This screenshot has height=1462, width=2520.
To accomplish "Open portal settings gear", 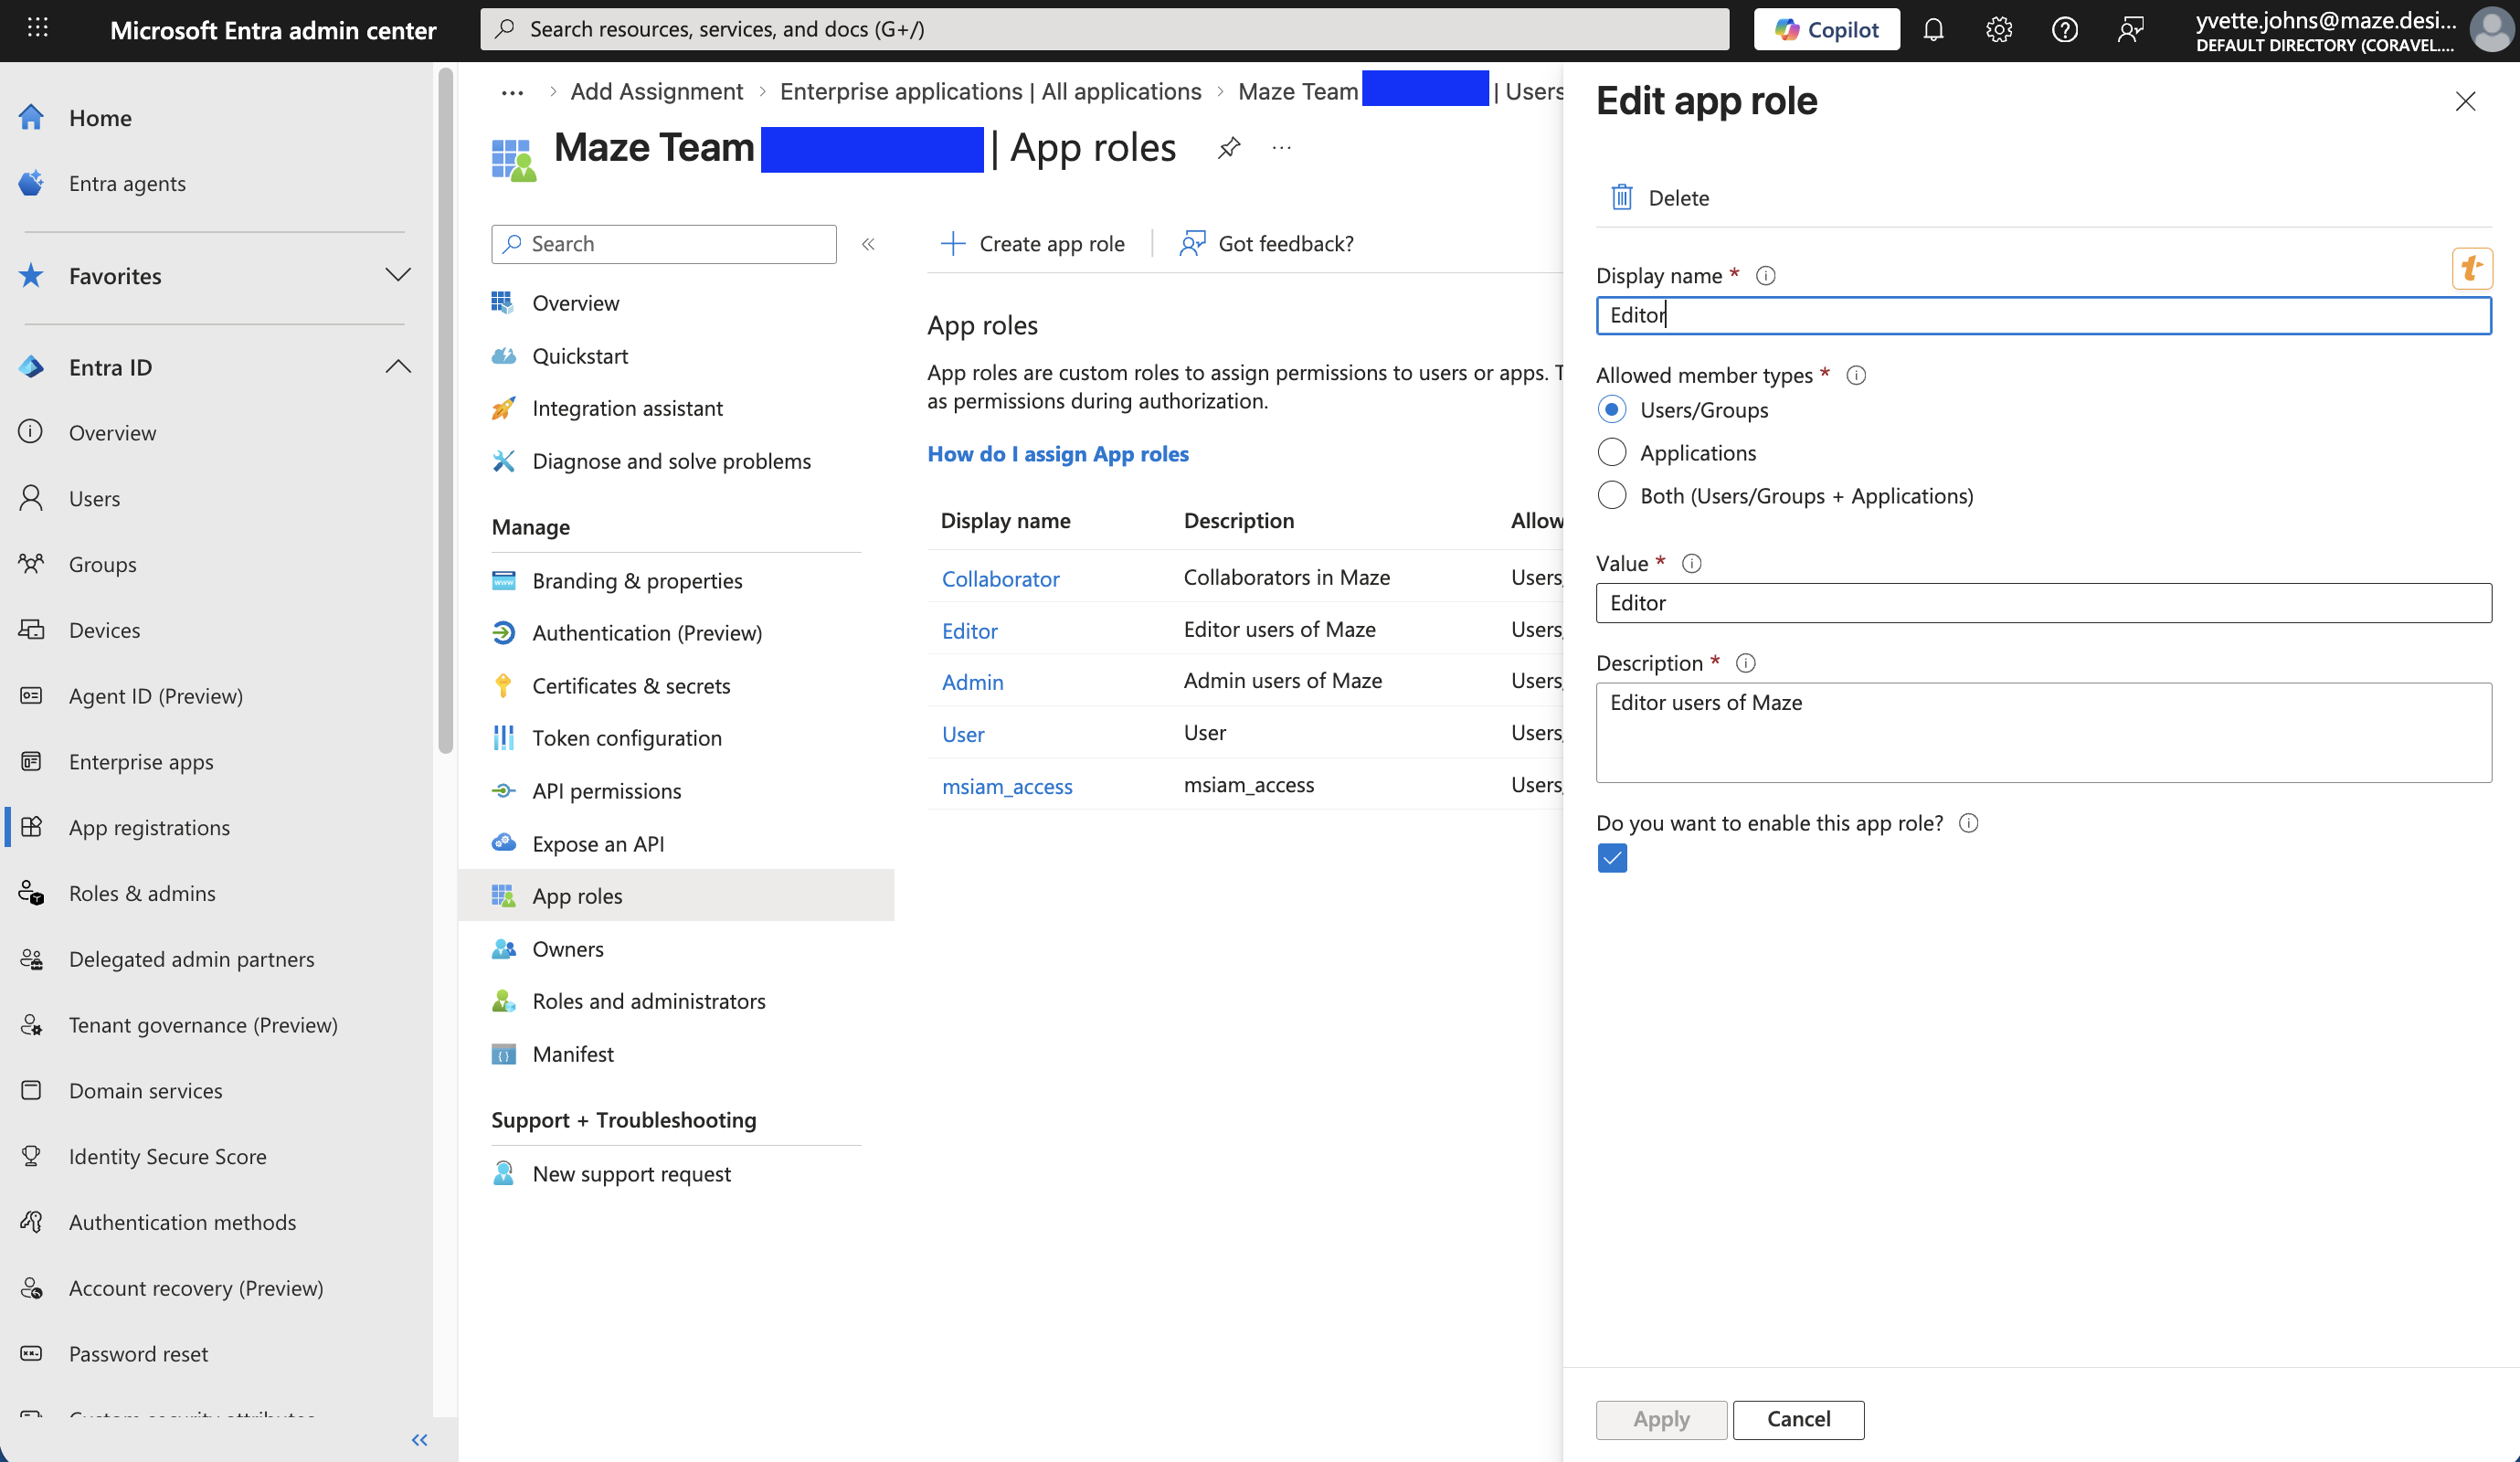I will tap(1998, 30).
